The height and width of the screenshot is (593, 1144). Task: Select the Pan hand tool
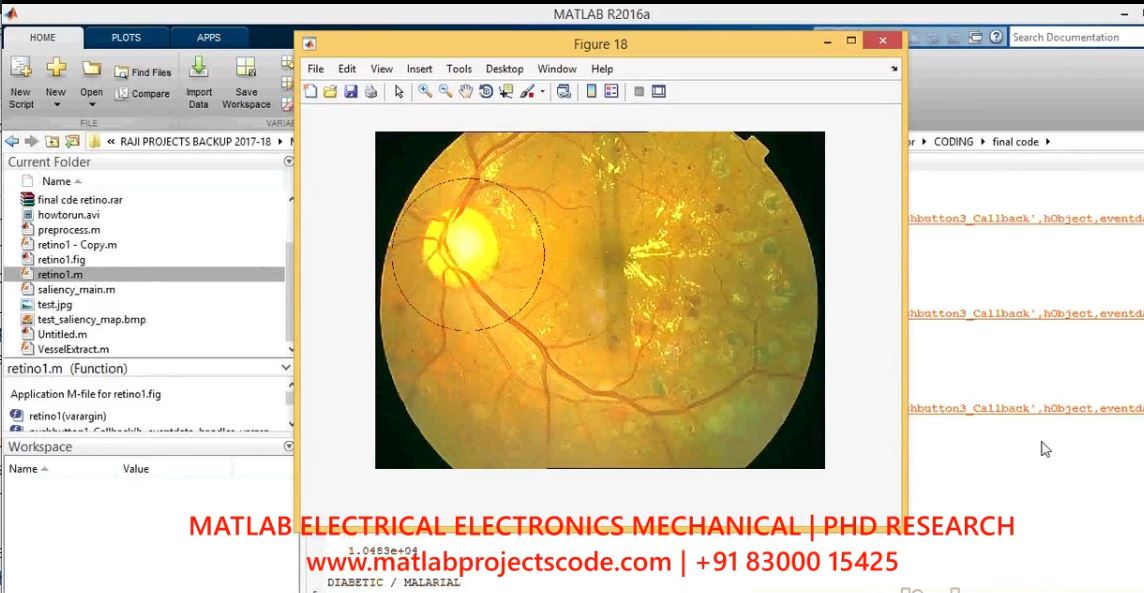pos(466,91)
